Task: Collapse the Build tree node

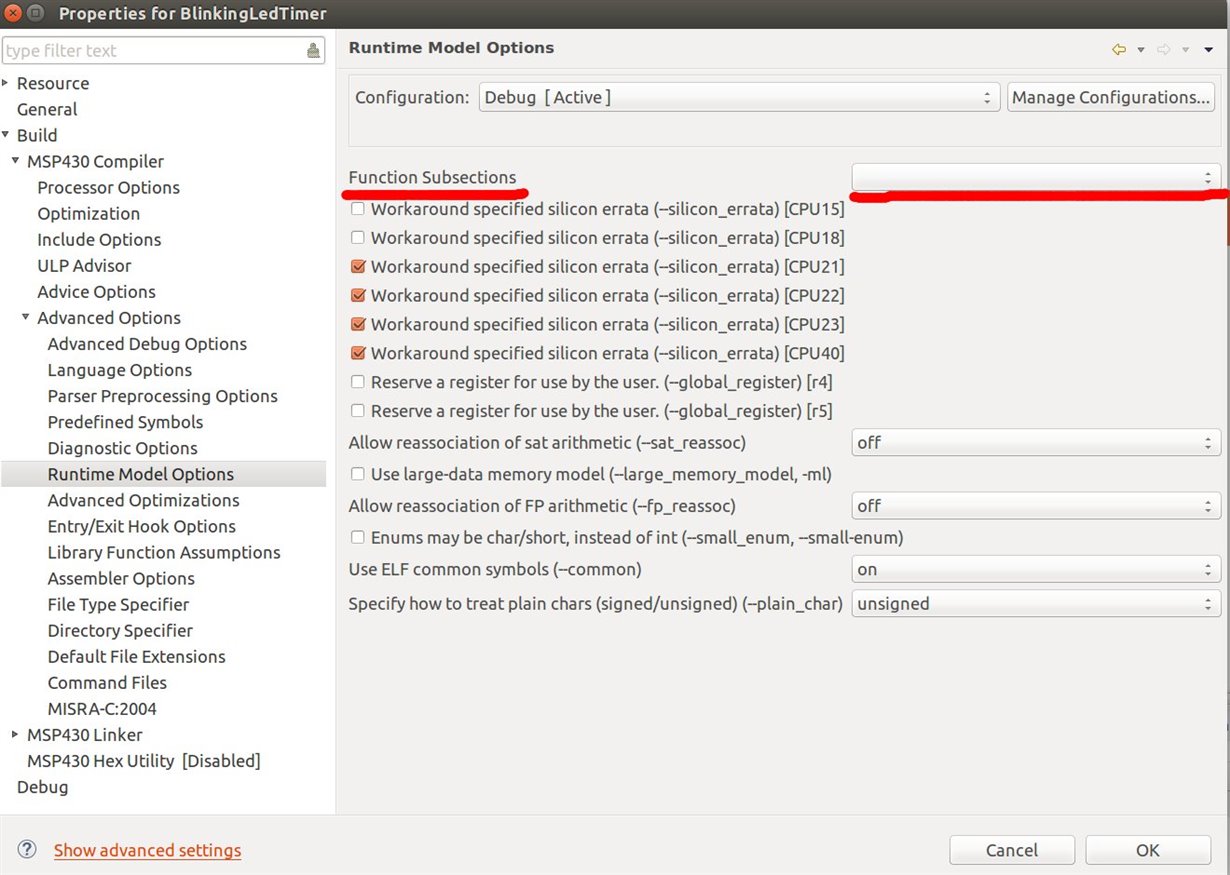Action: [x=6, y=135]
